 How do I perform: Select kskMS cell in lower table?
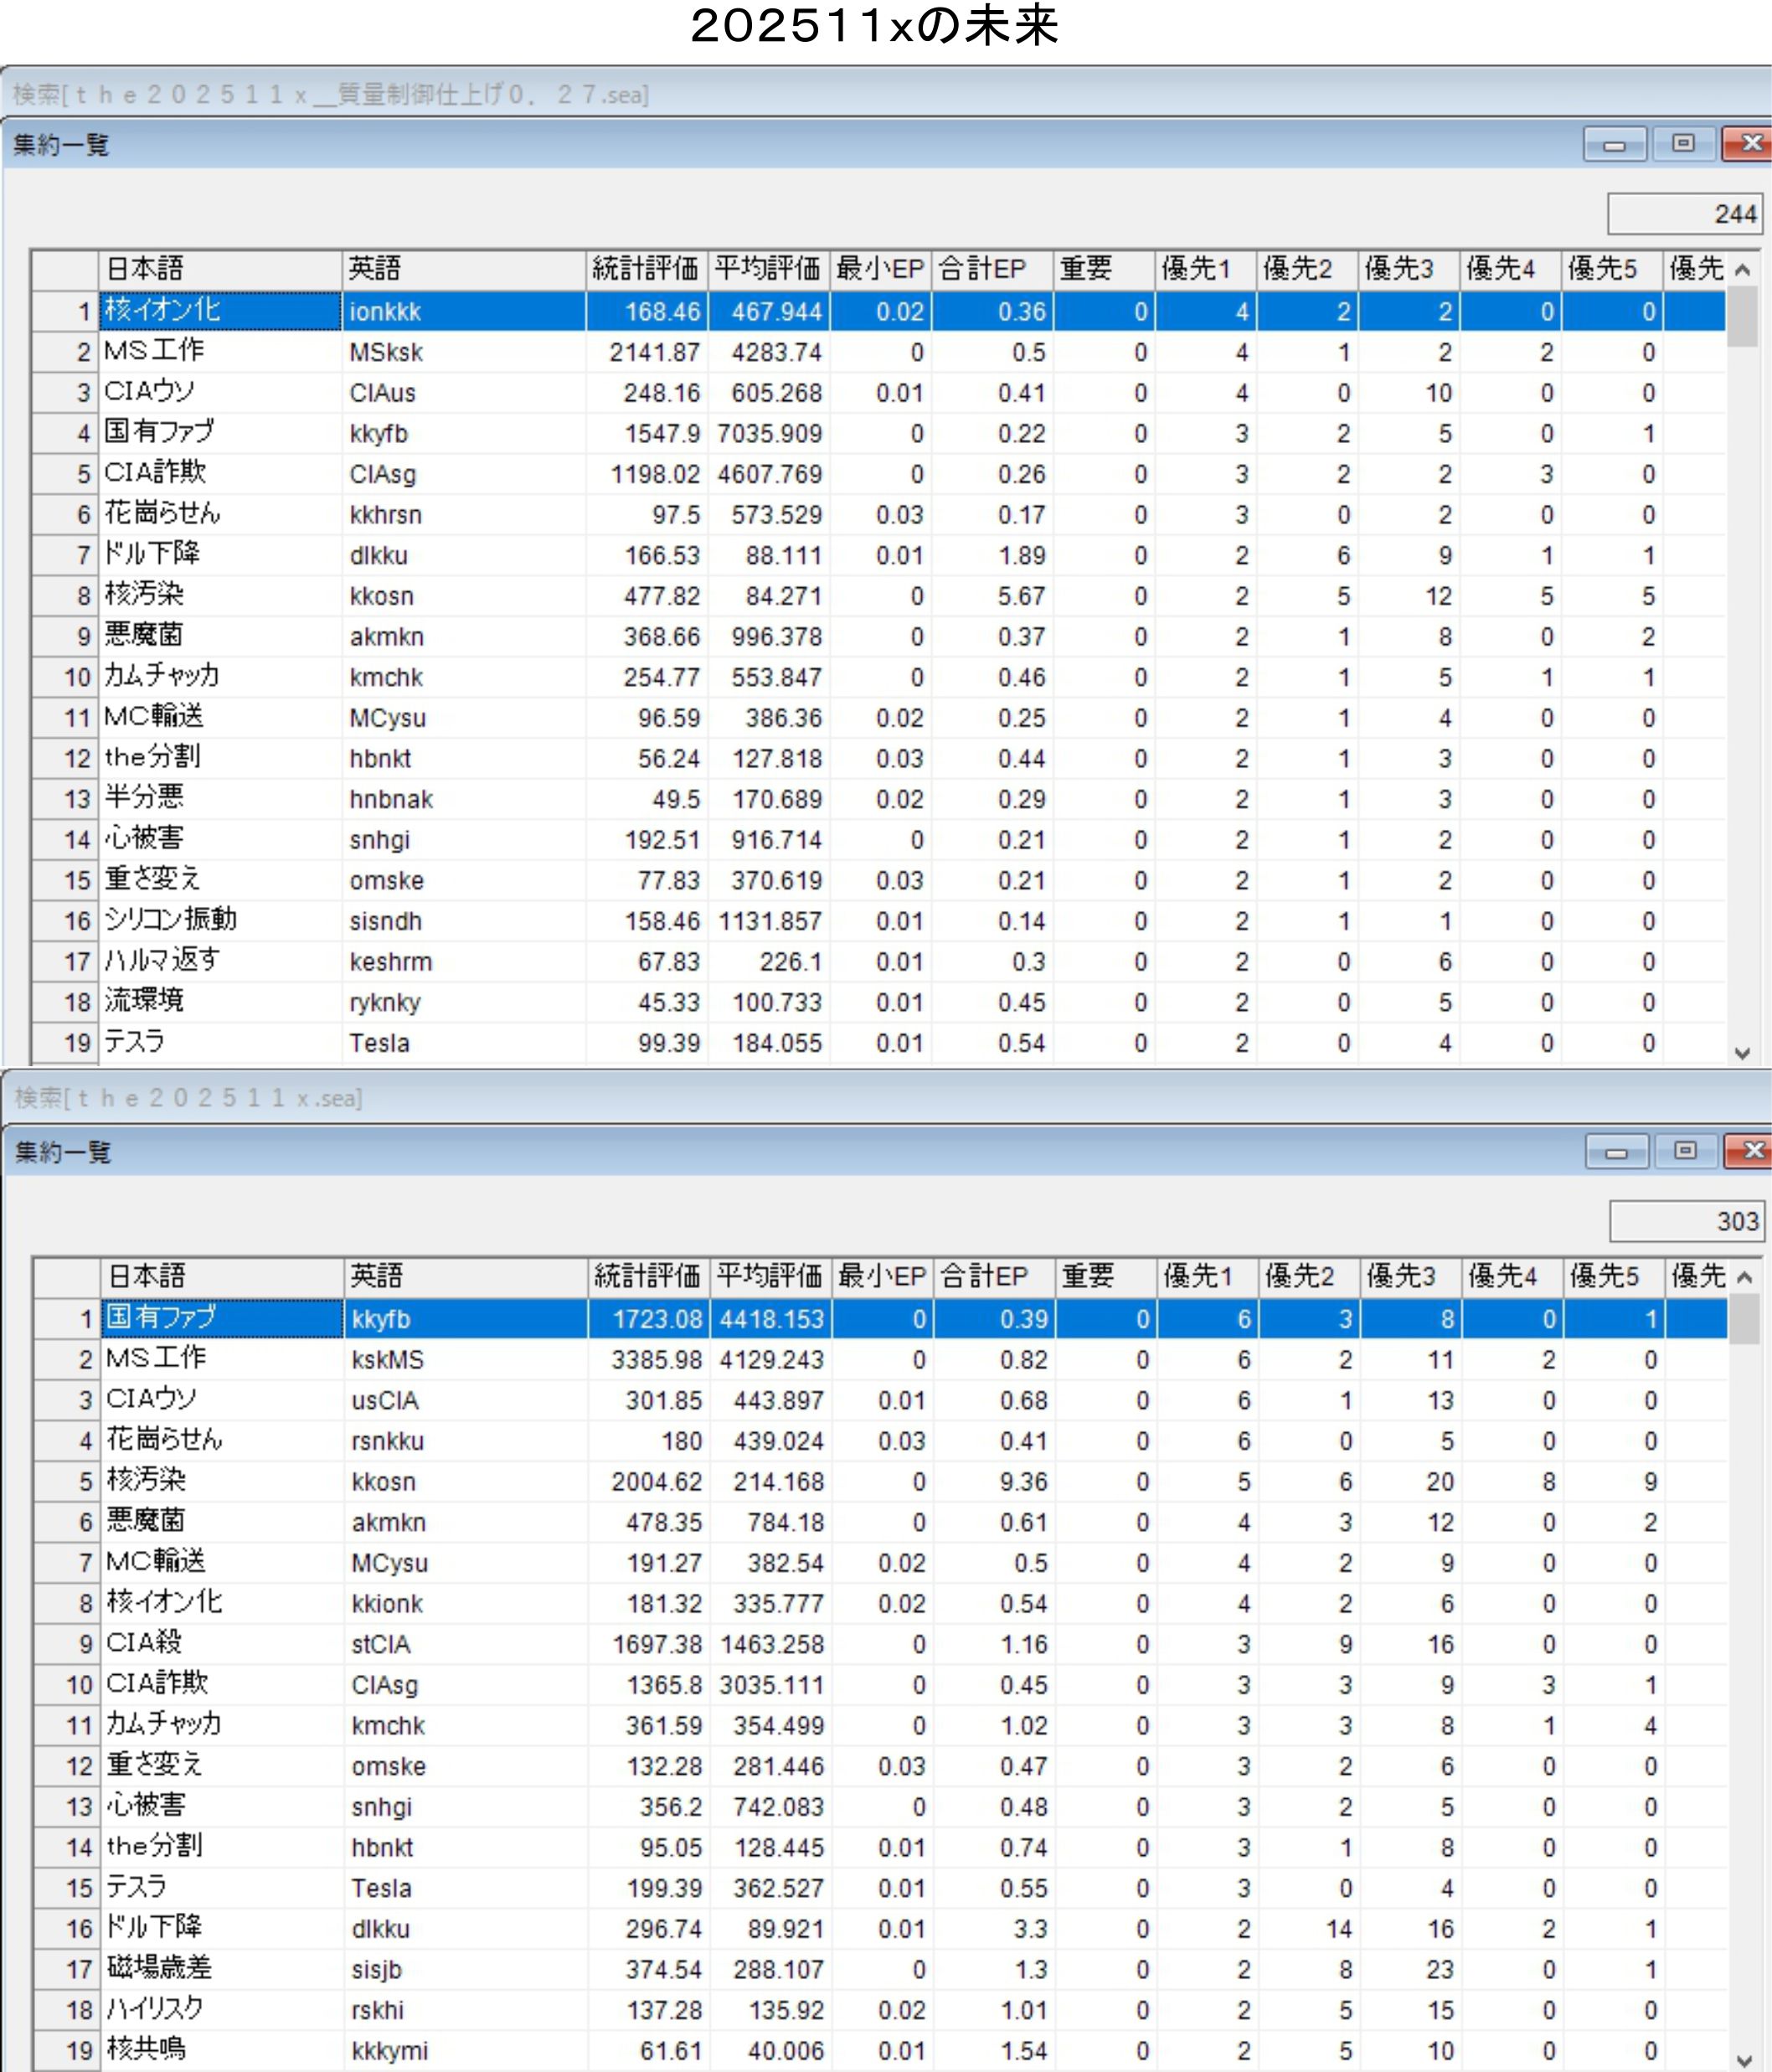point(465,1359)
